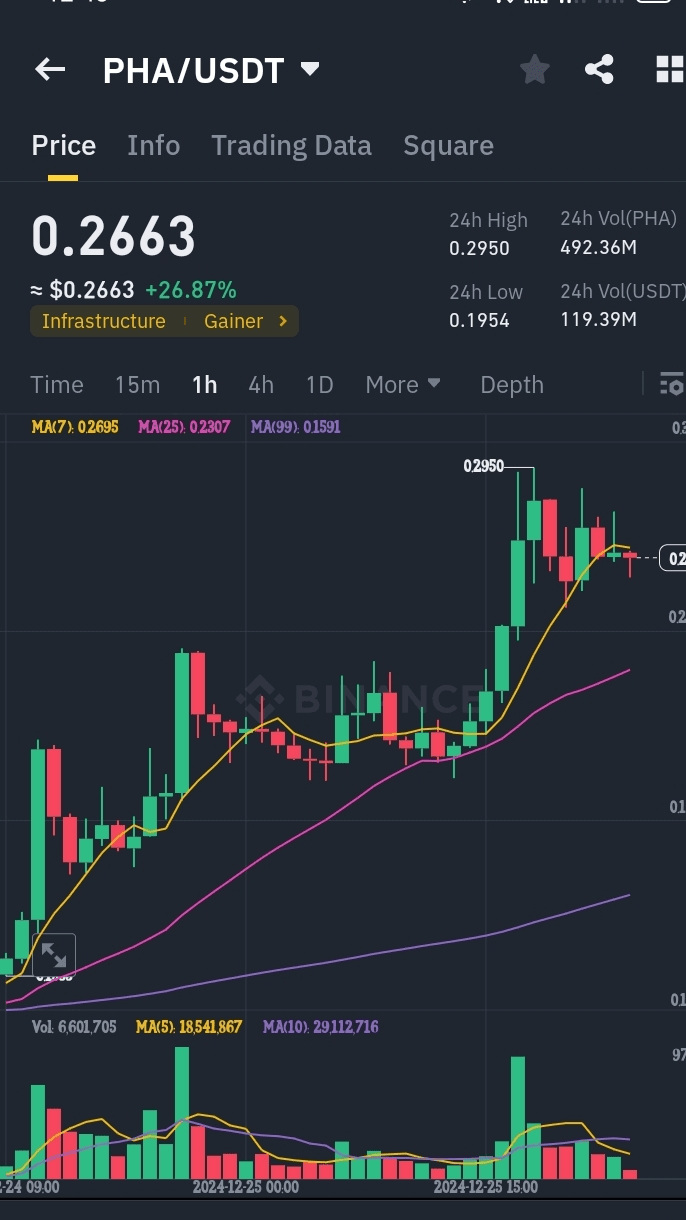Add PHA/USDT to favorites with star

(535, 69)
